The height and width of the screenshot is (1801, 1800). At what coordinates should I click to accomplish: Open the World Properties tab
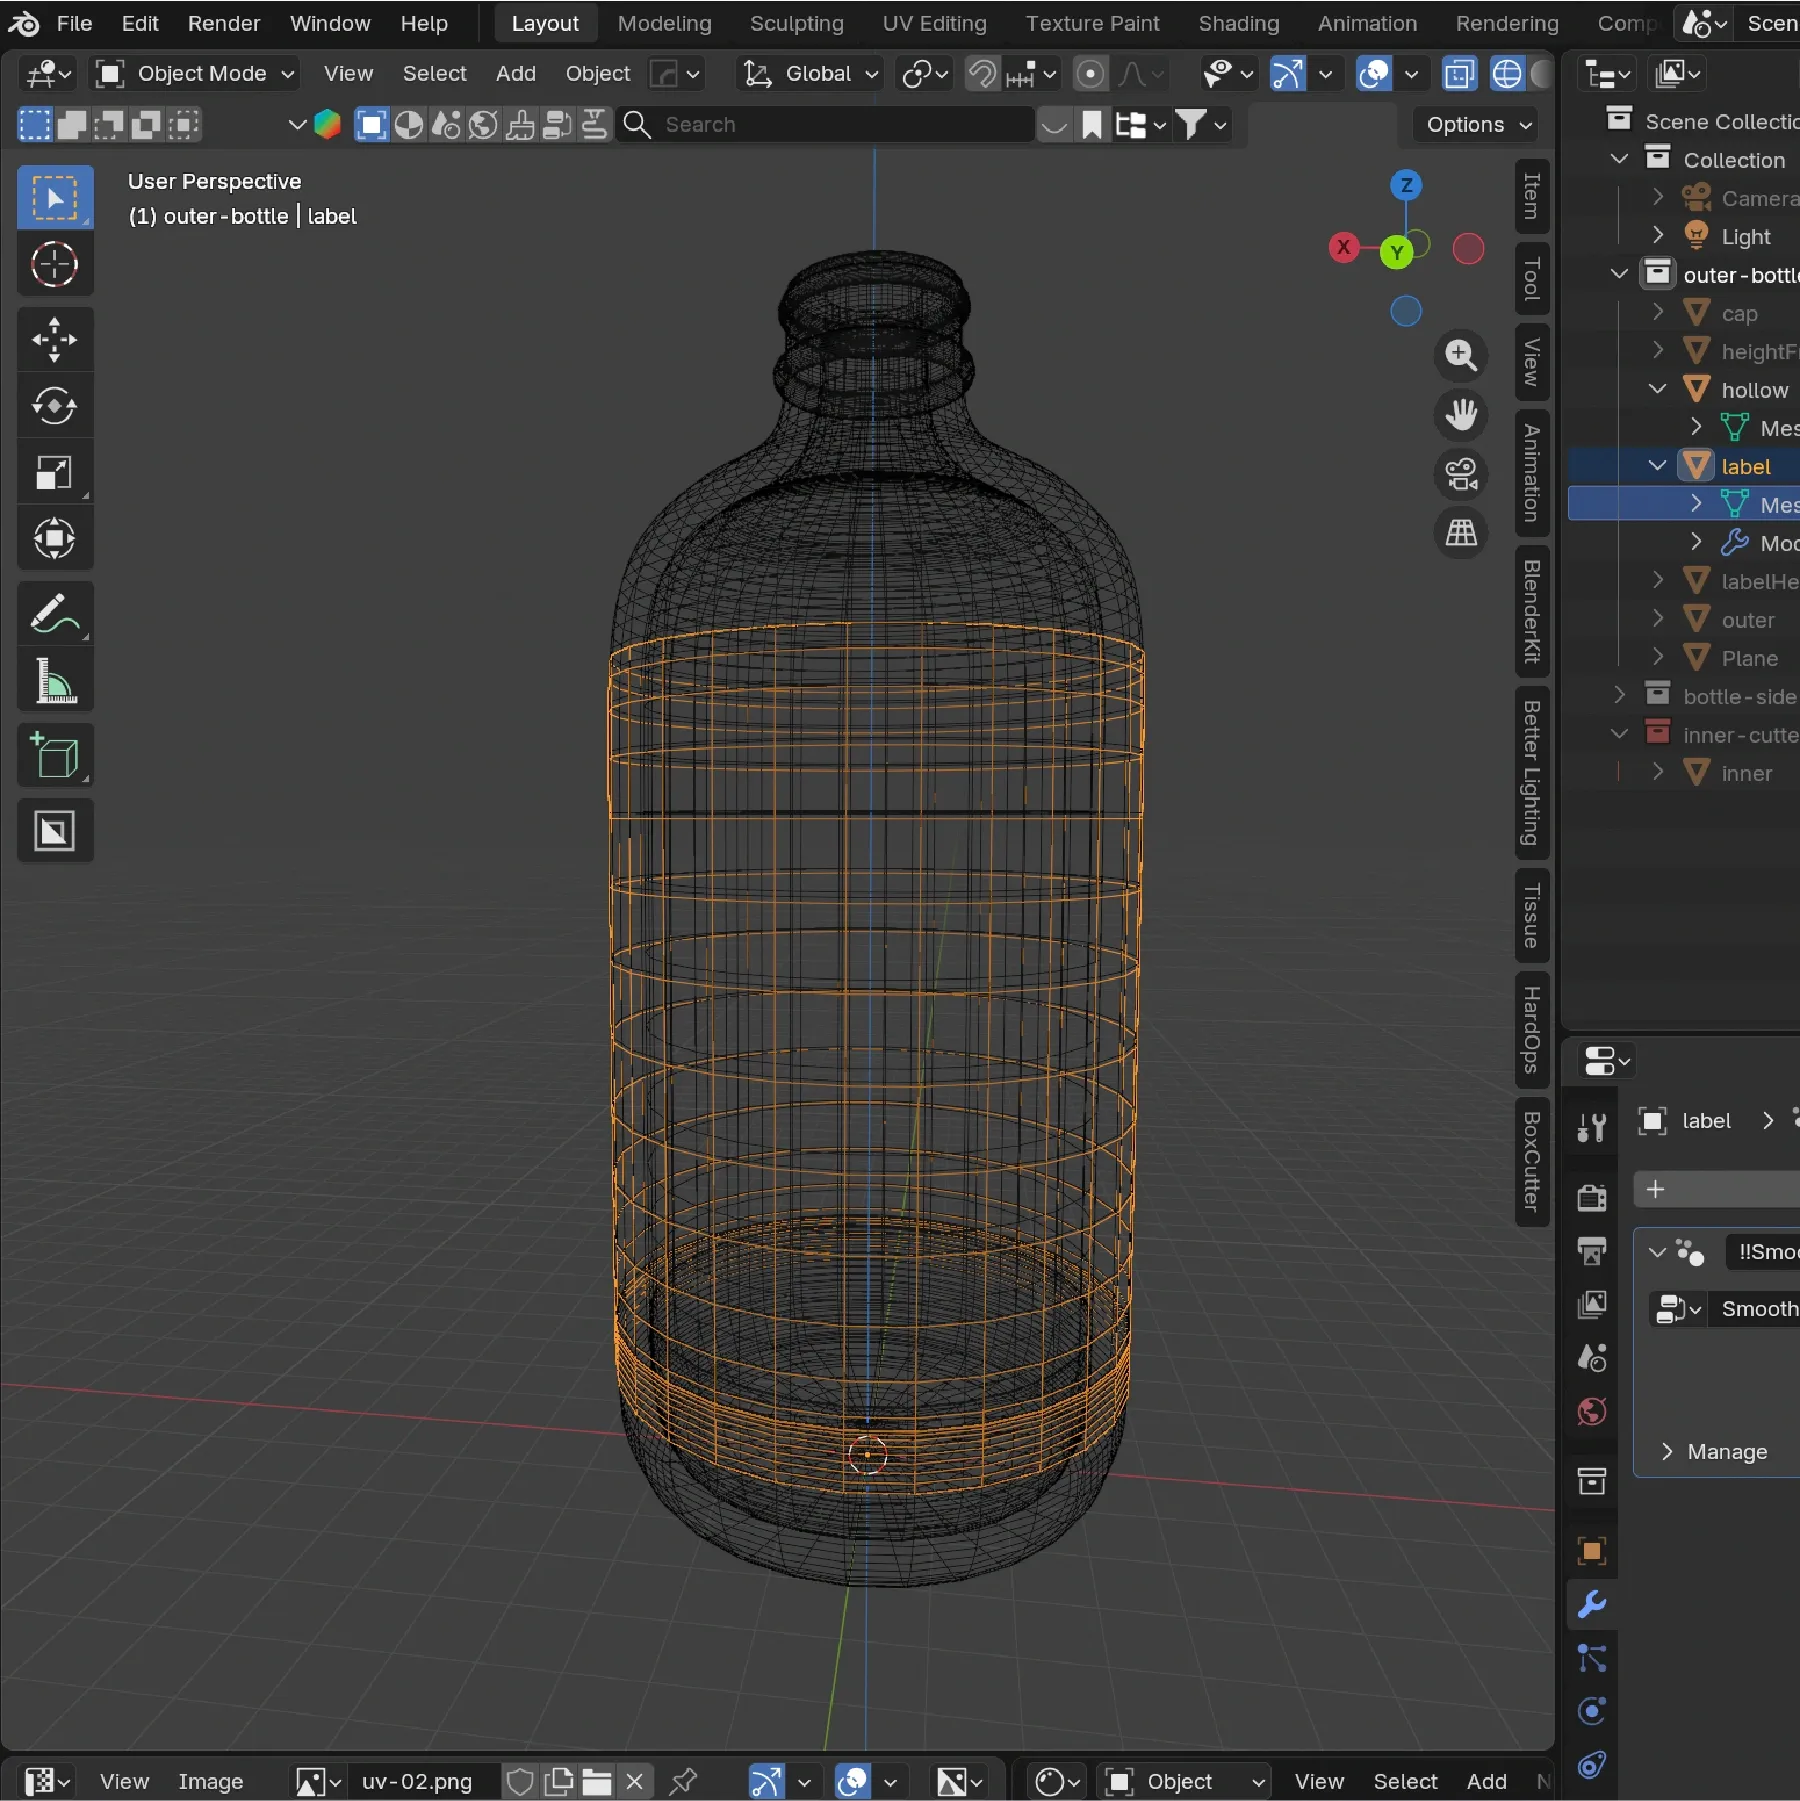tap(1591, 1412)
